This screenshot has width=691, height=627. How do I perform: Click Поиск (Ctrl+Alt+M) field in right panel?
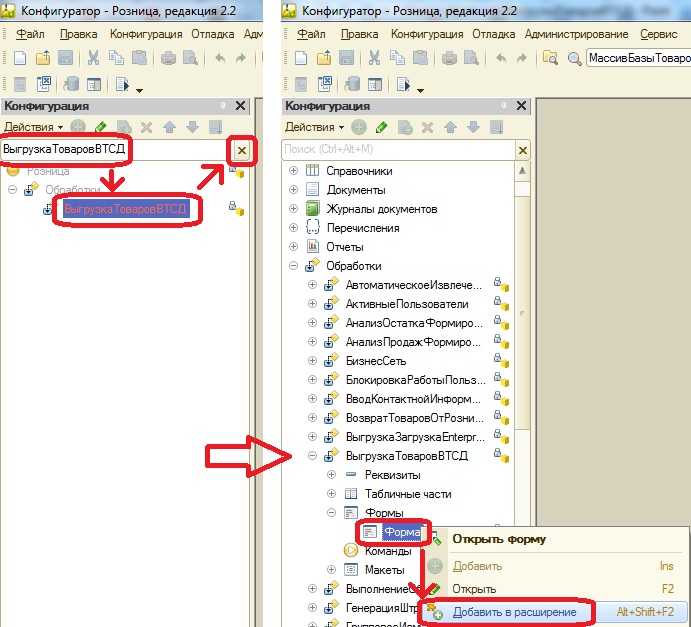coord(398,149)
